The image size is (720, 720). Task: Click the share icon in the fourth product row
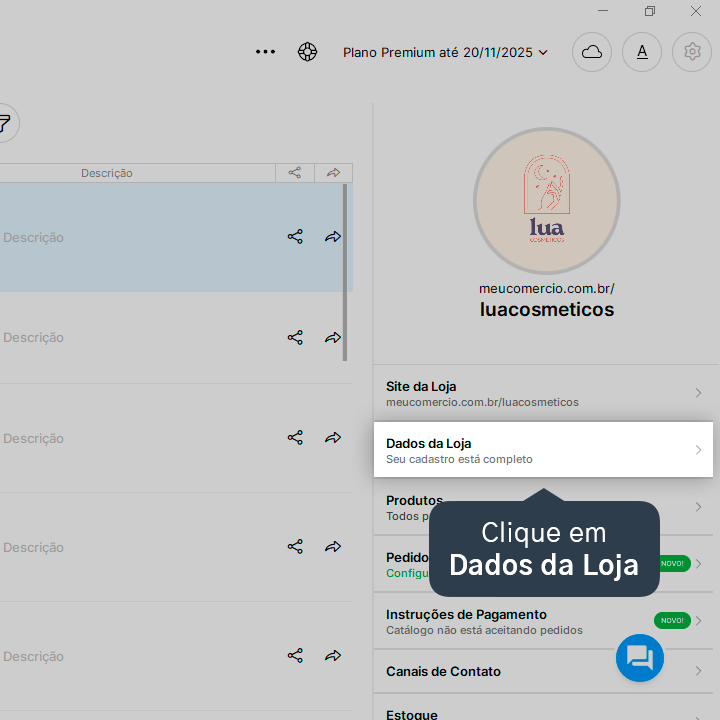(295, 546)
